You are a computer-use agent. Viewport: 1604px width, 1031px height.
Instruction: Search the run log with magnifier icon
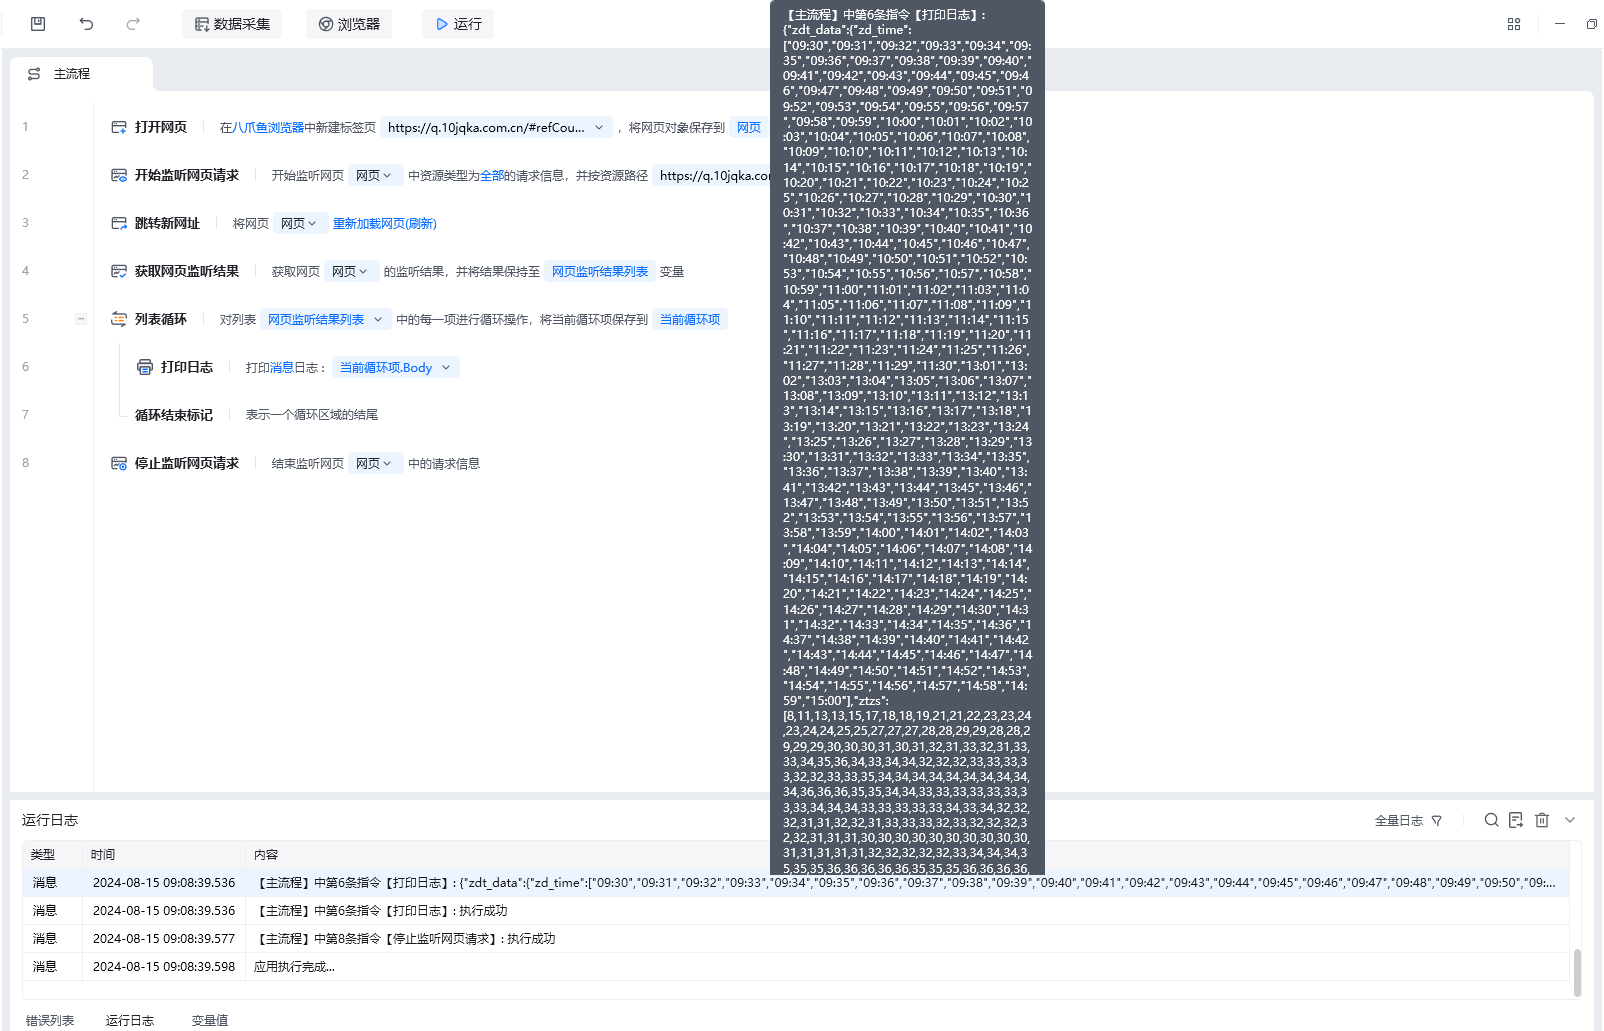tap(1491, 820)
